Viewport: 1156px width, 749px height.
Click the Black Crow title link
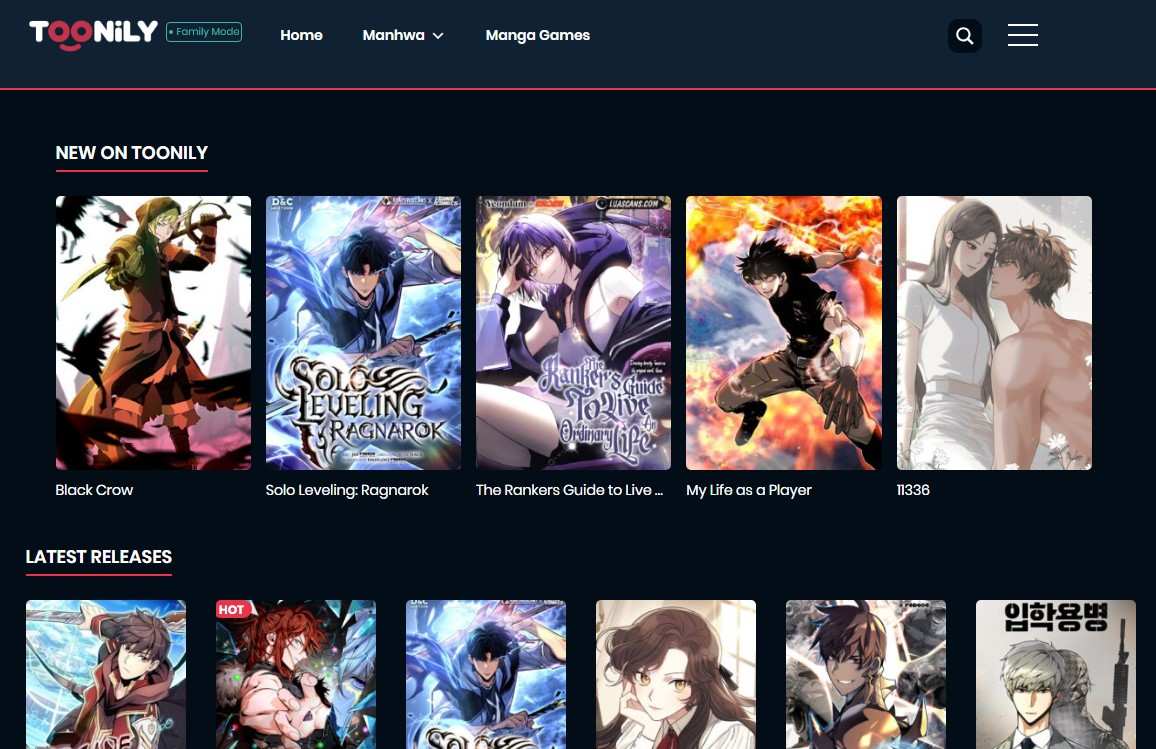pos(94,490)
